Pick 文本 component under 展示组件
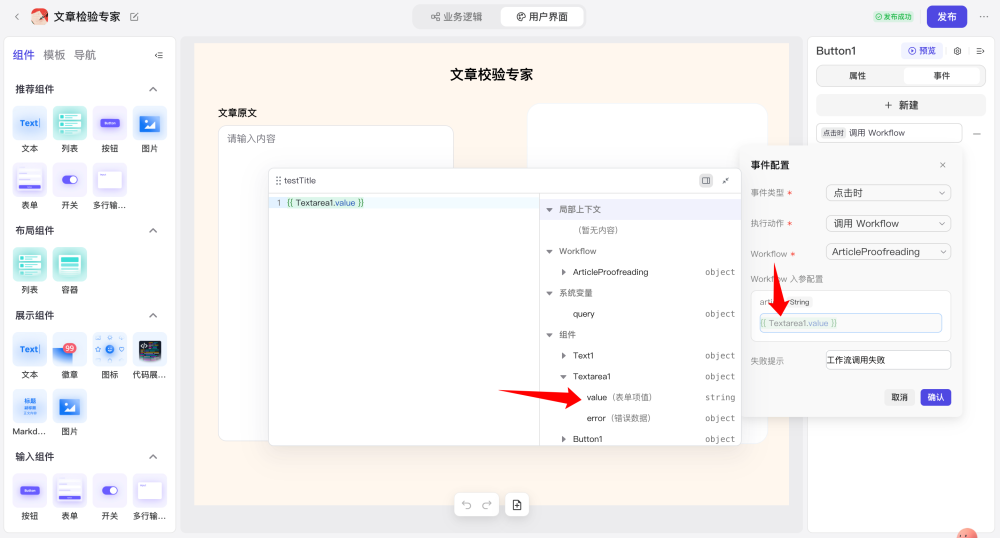This screenshot has width=1000, height=538. (29, 356)
